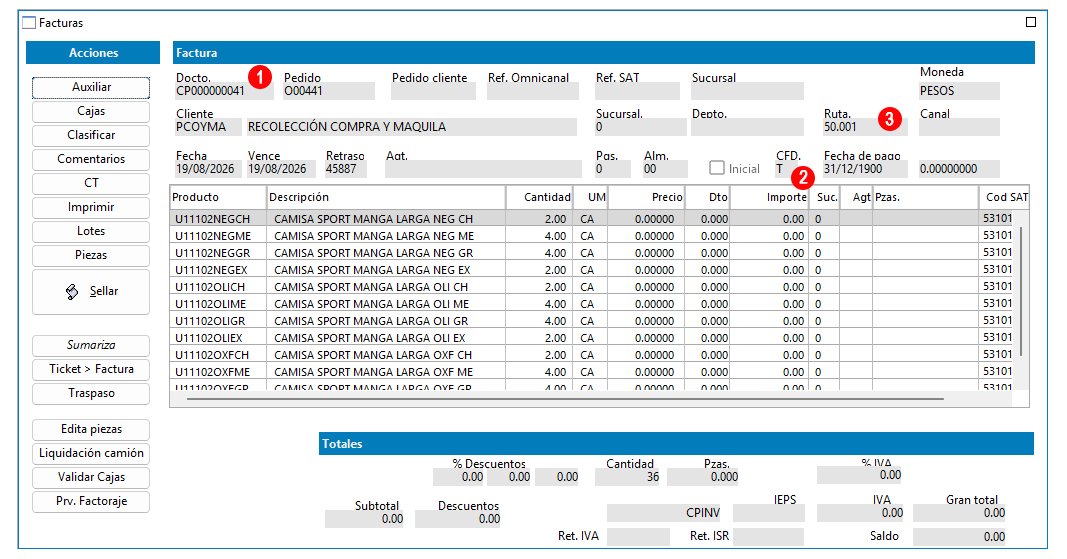Screen dimensions: 1067x559
Task: Select product U11102OLIEX
Action: point(209,338)
